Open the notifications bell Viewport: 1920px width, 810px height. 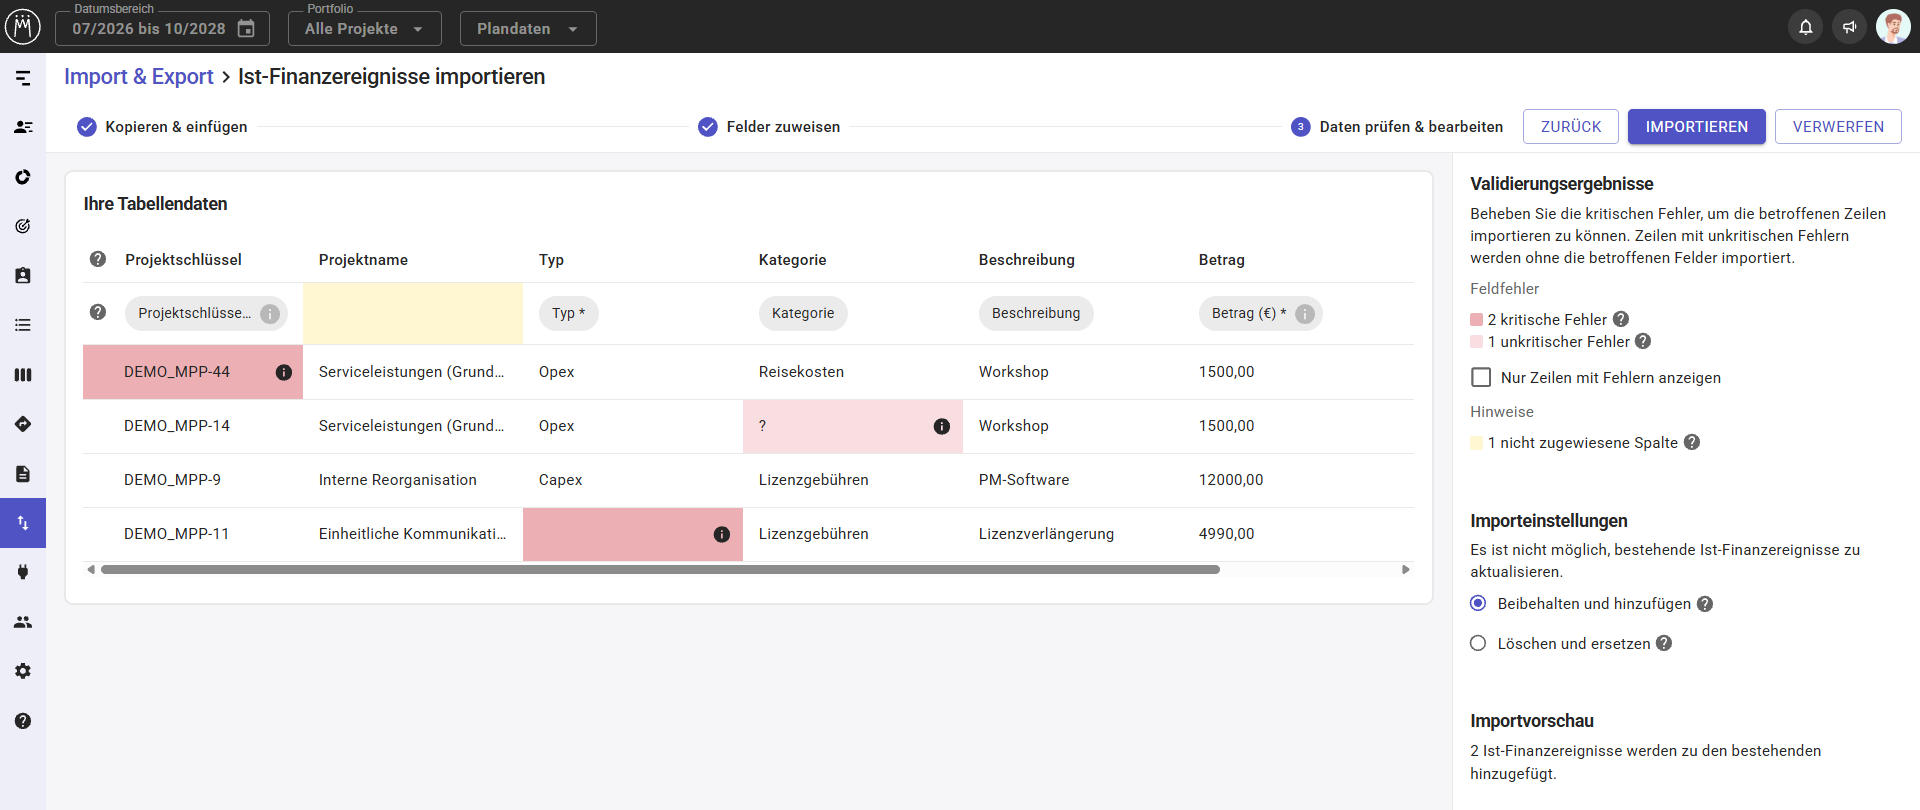[1805, 27]
